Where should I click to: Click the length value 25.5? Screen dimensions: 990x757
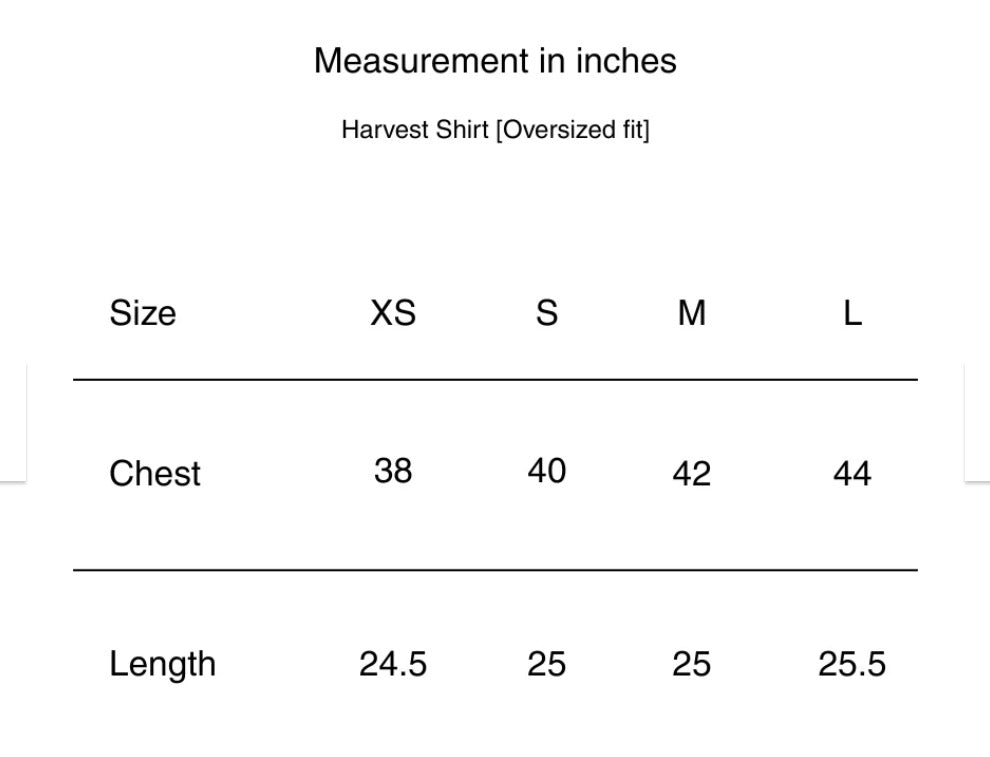(852, 664)
